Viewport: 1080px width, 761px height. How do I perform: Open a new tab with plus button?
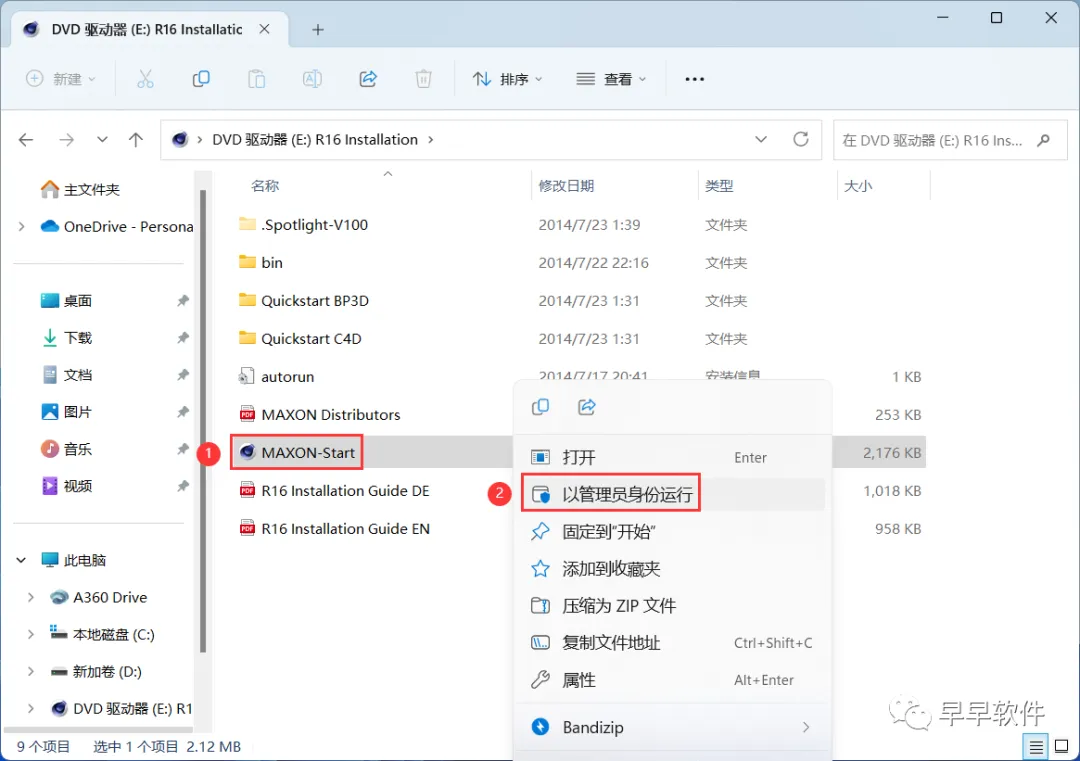pyautogui.click(x=318, y=30)
